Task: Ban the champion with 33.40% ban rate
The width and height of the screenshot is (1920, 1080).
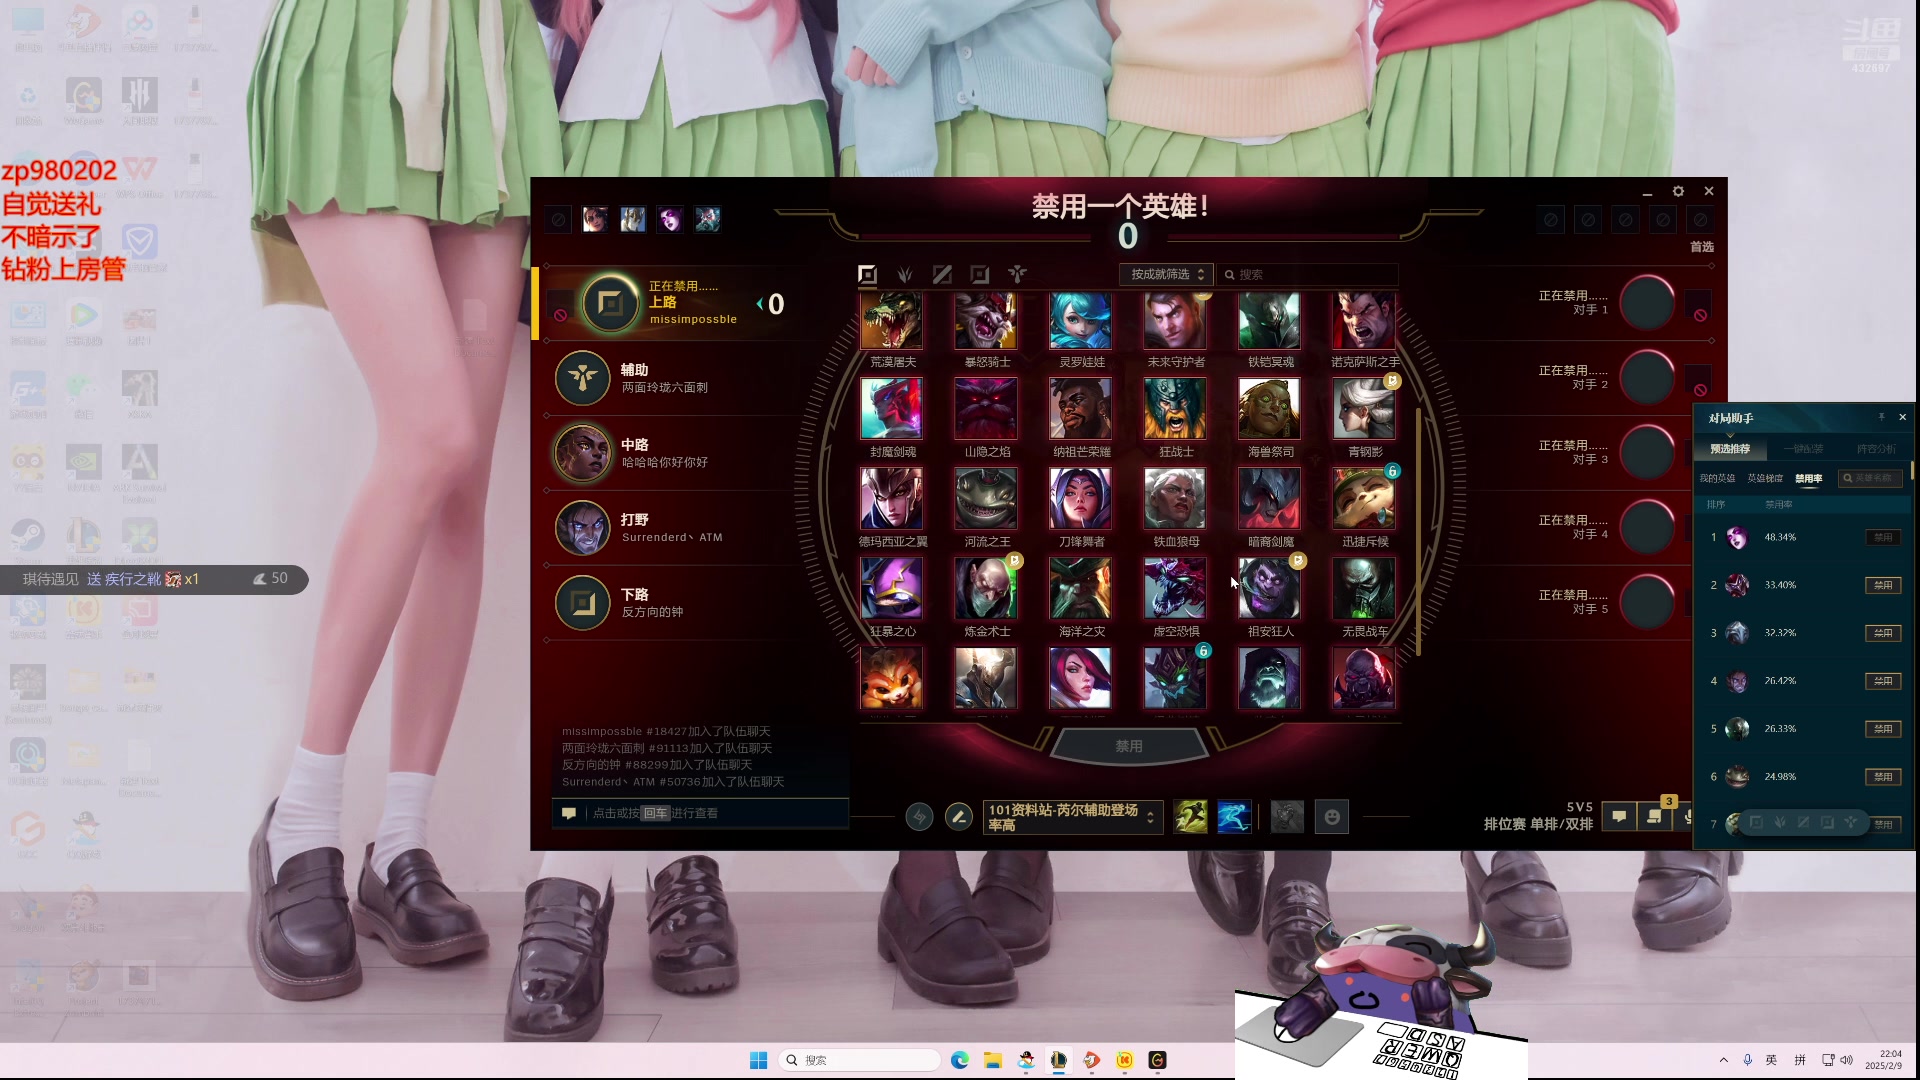Action: pos(1883,585)
